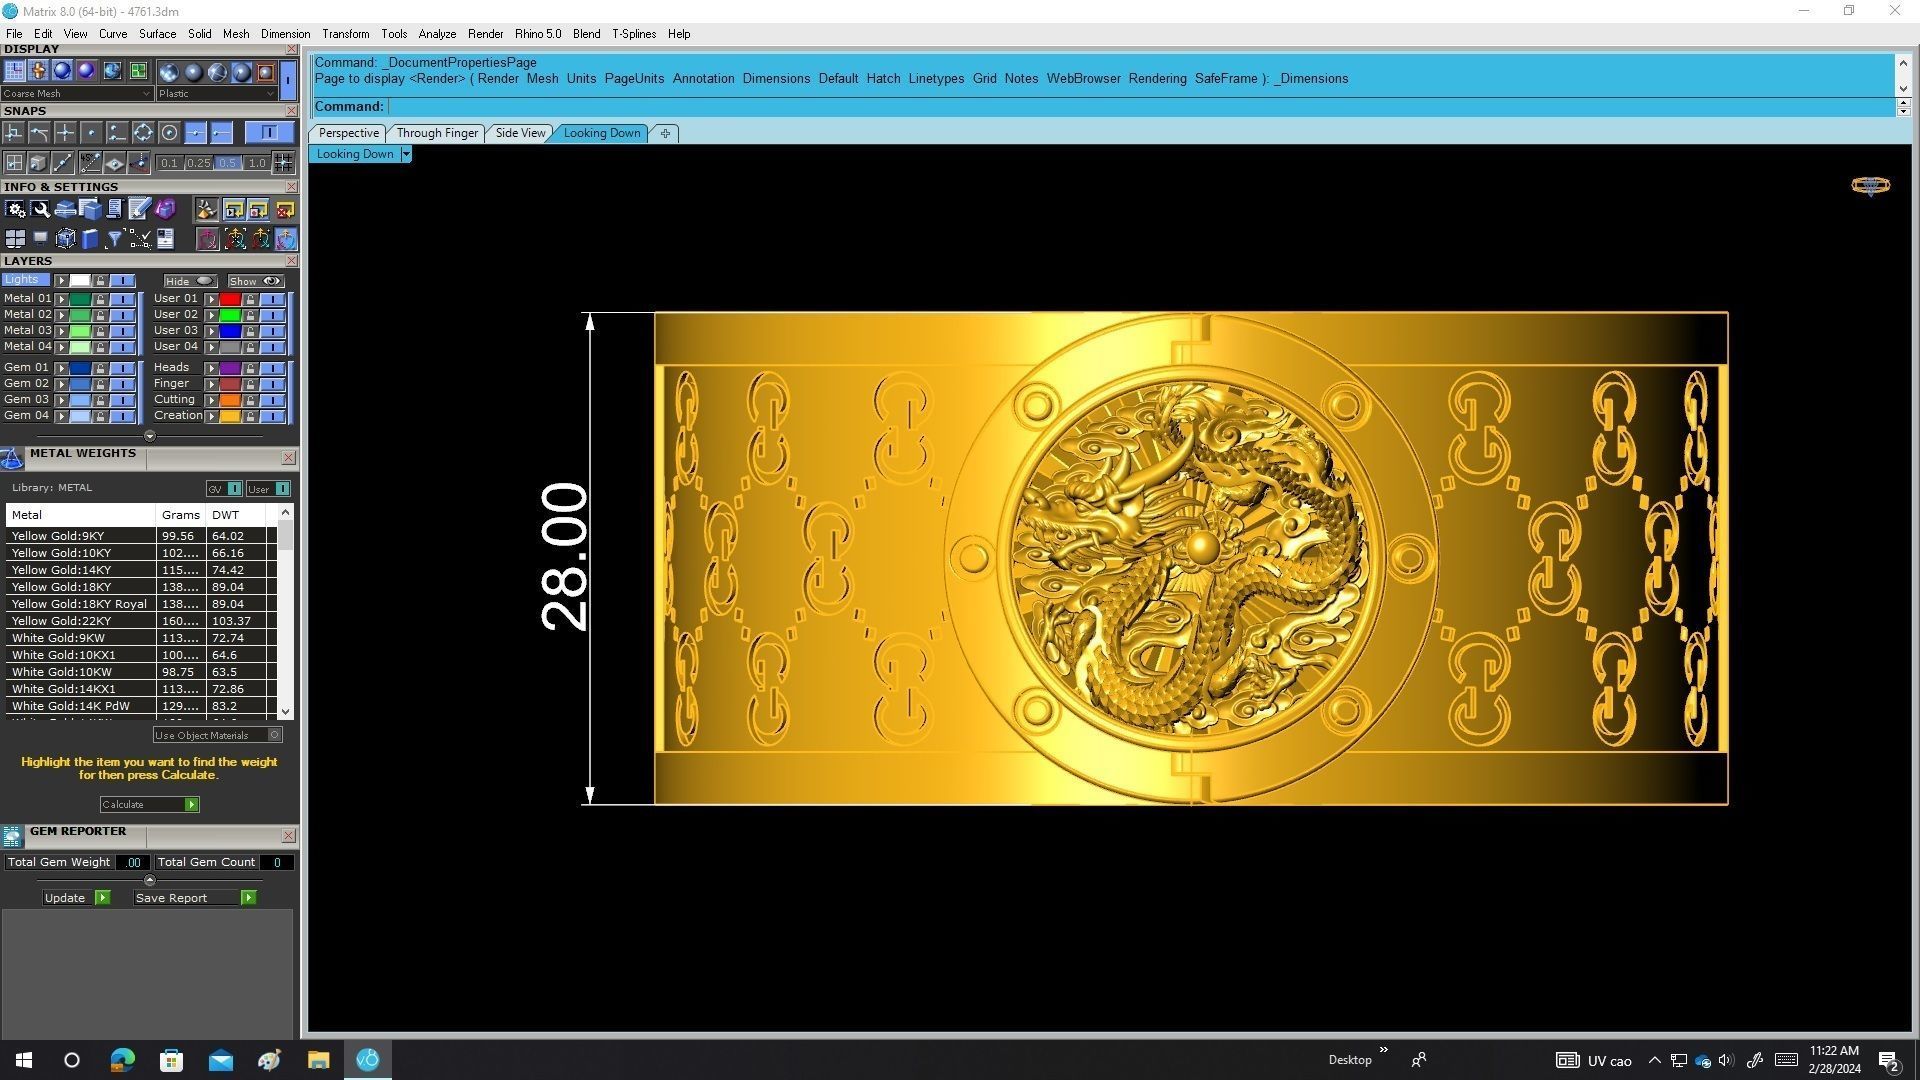The height and width of the screenshot is (1080, 1920).
Task: Click the gears settings icon in Info & Settings
Action: [x=15, y=209]
